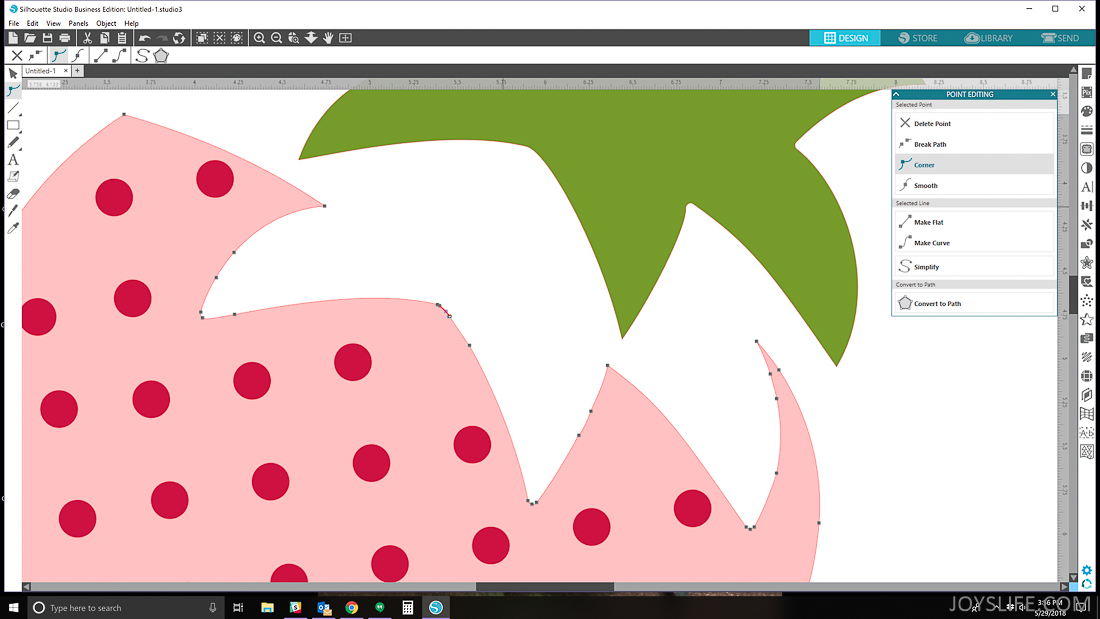Choose the Select arrow tool
1100x619 pixels.
click(x=13, y=74)
